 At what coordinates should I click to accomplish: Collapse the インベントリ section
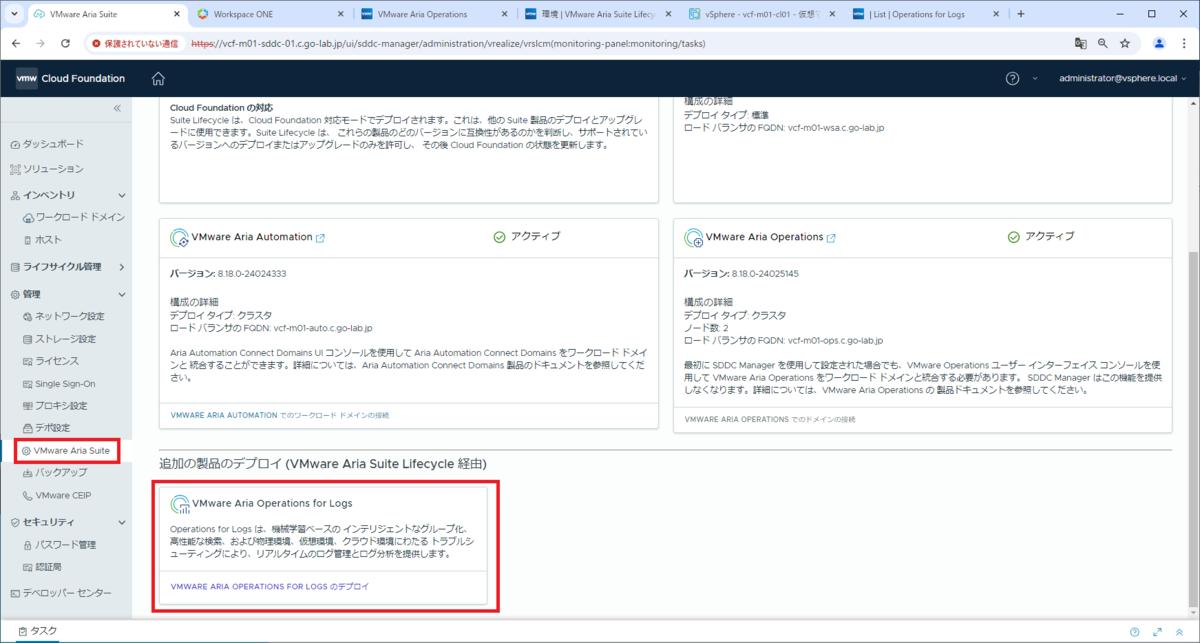coord(122,195)
